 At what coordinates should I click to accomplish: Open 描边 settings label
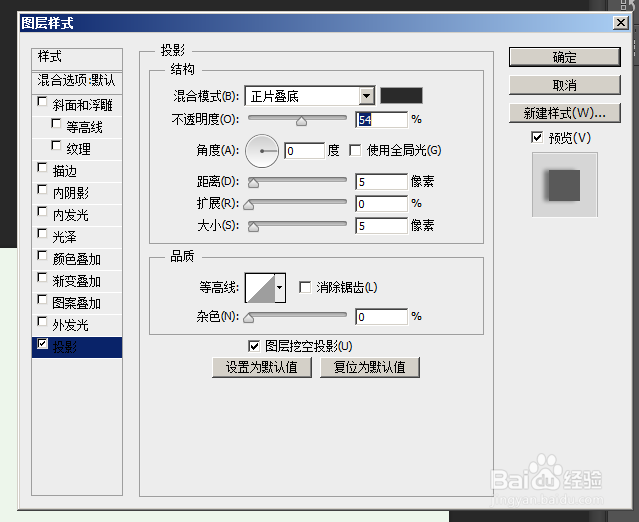(x=65, y=171)
